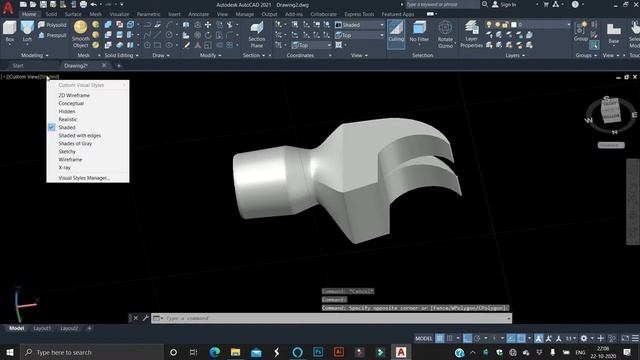The width and height of the screenshot is (640, 360).
Task: Click the ViewCube in viewport
Action: pyautogui.click(x=611, y=110)
